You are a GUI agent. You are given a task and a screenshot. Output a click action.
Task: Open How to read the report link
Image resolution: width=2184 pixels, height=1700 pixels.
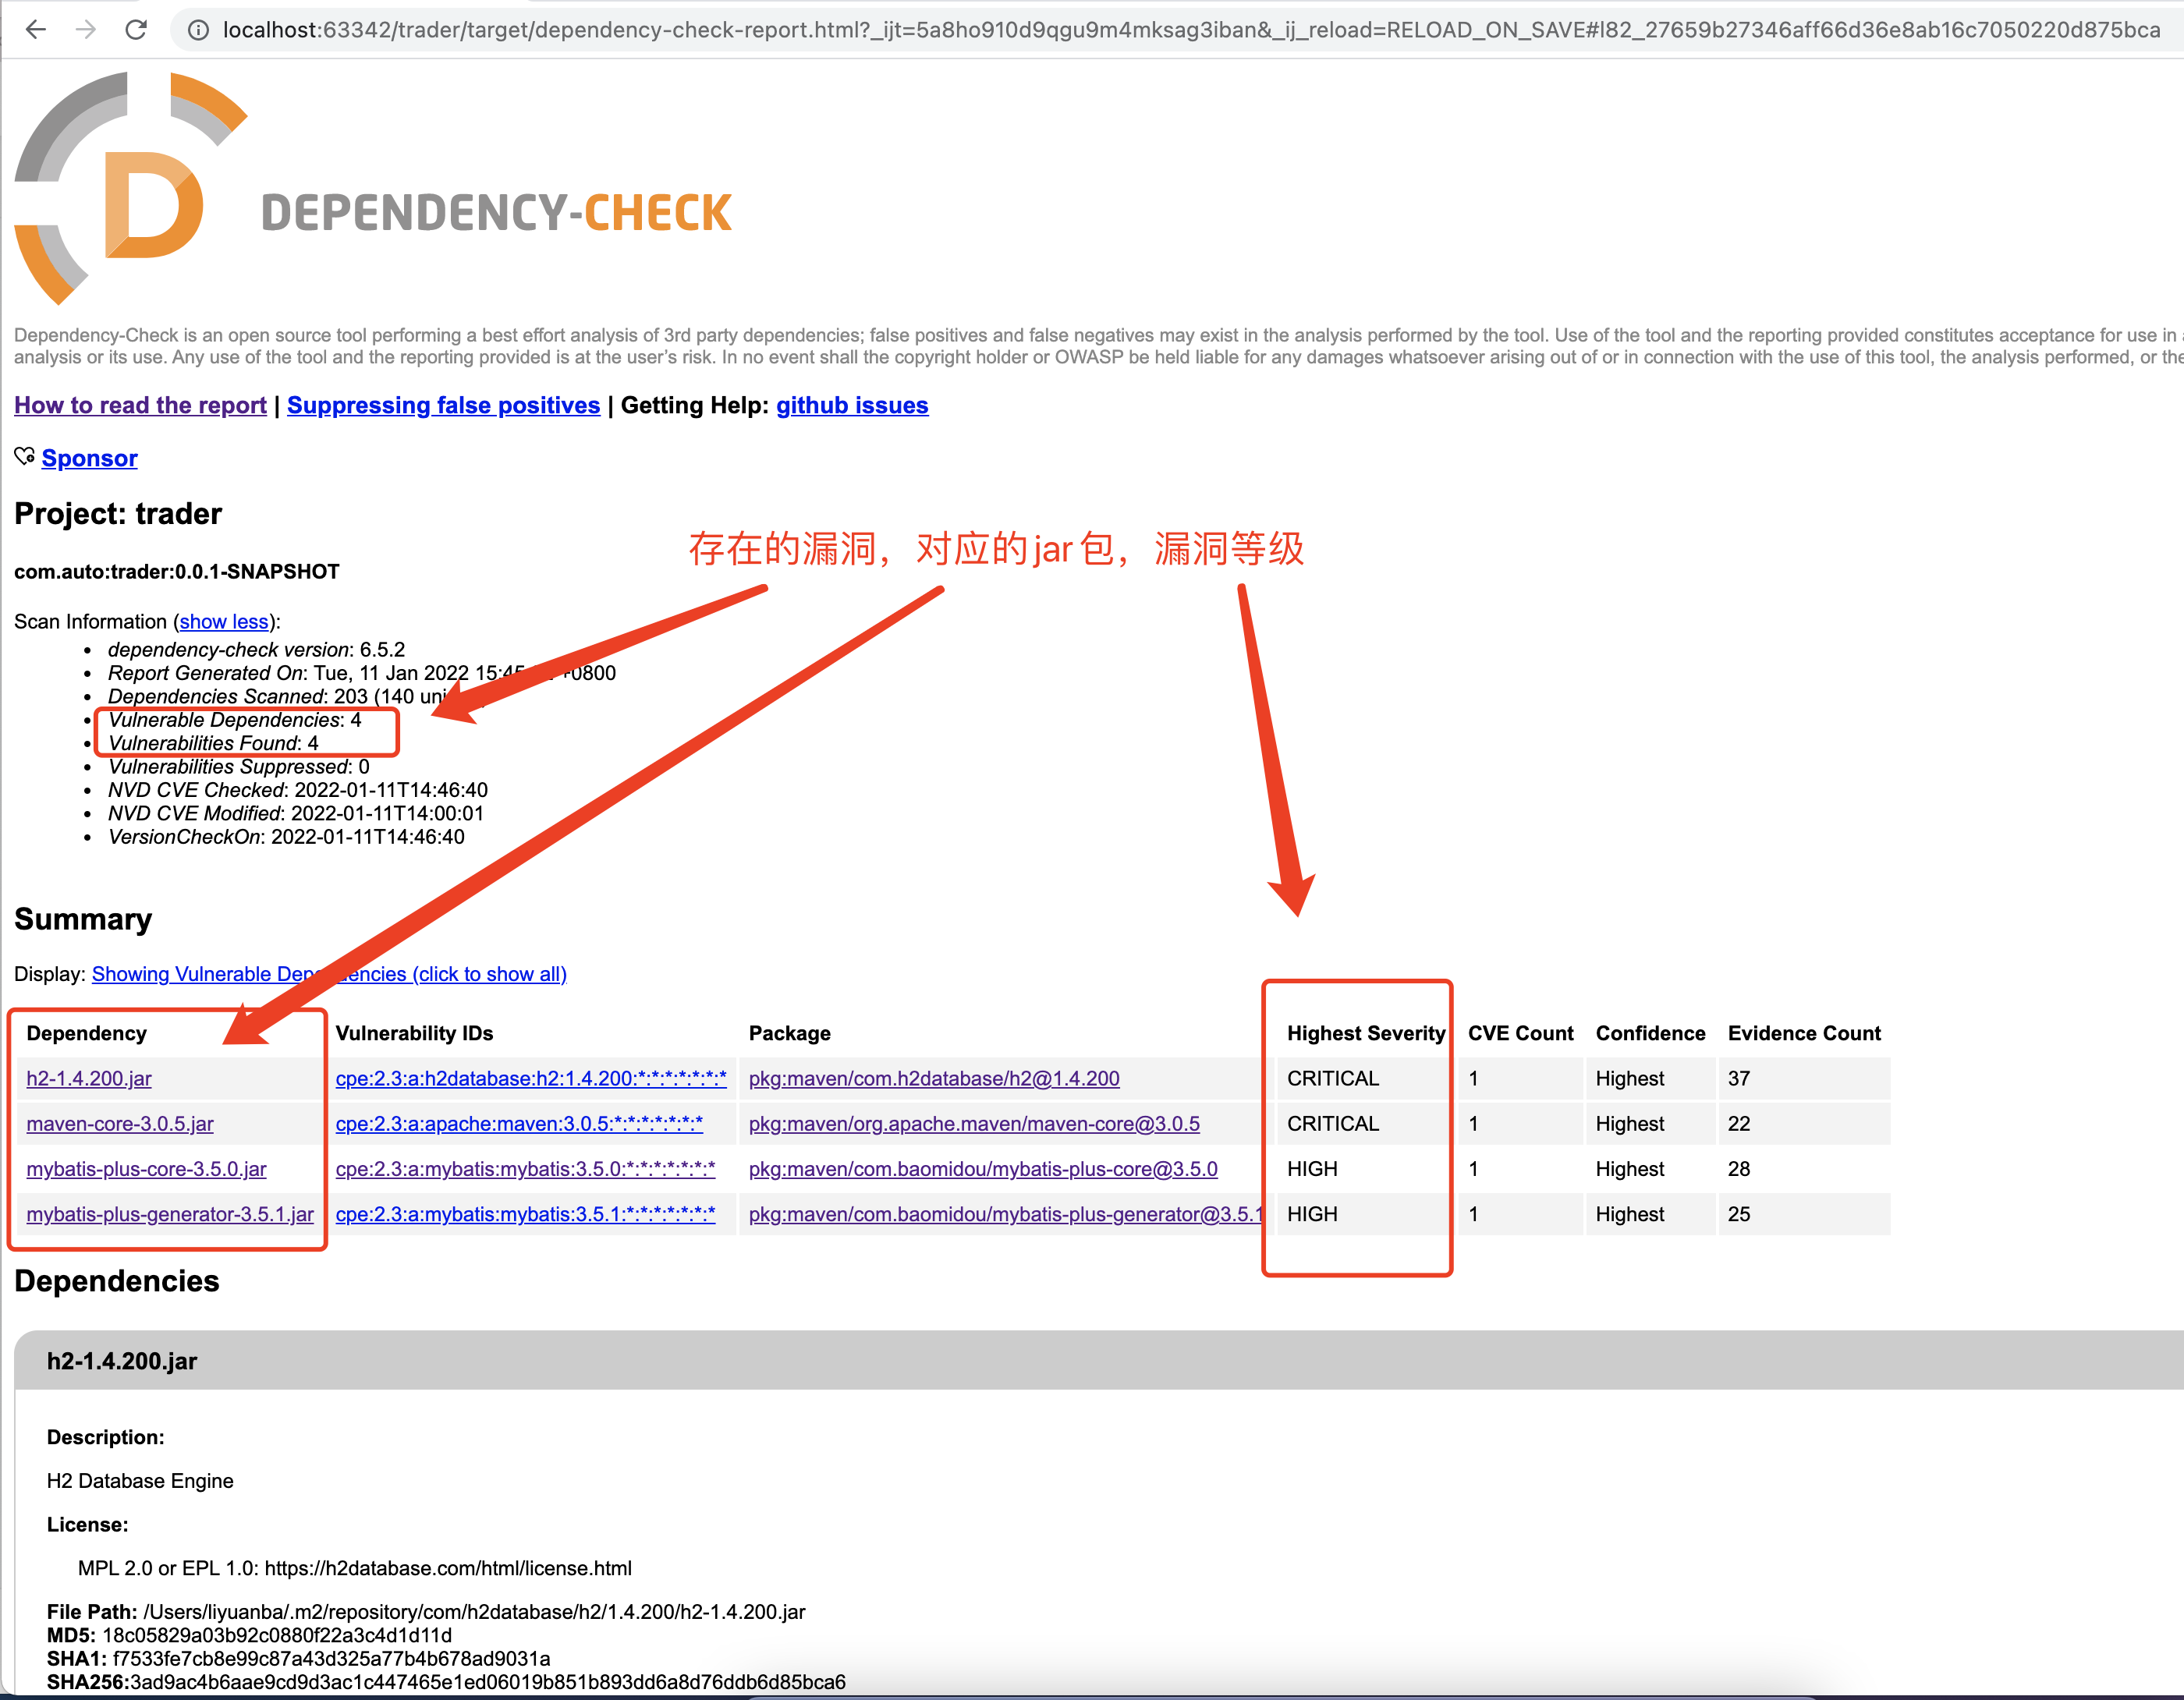[140, 405]
